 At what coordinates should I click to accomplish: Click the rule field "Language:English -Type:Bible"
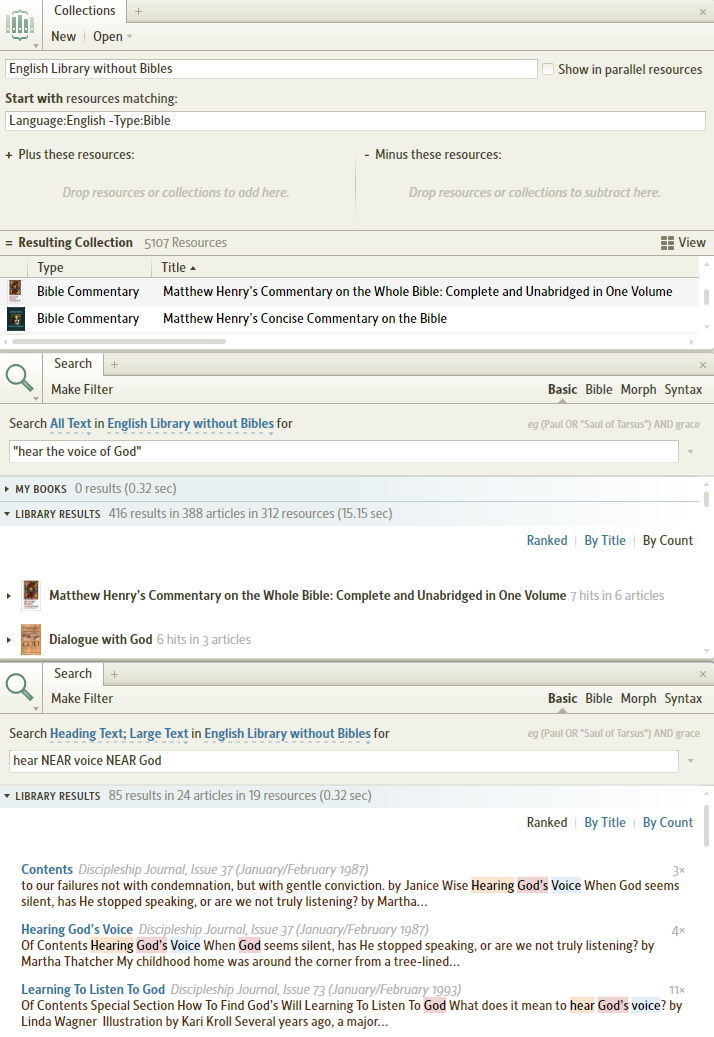click(x=355, y=120)
